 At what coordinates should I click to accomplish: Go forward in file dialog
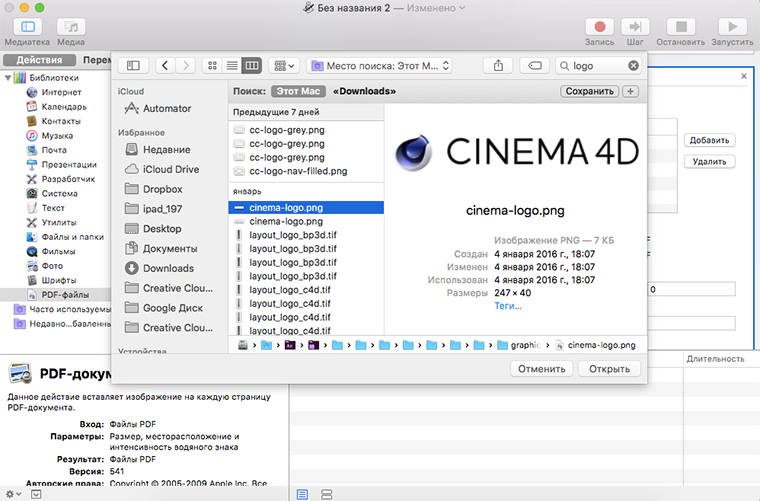tap(186, 65)
